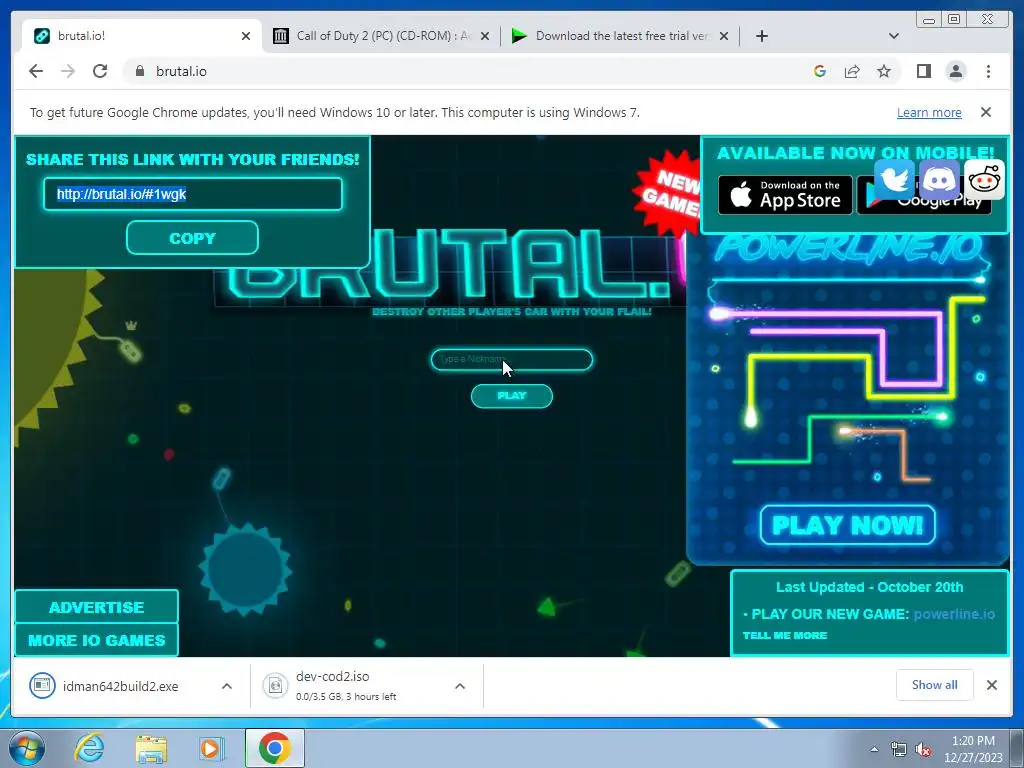Click PLAY NOW on Powerline.io ad

tap(848, 525)
